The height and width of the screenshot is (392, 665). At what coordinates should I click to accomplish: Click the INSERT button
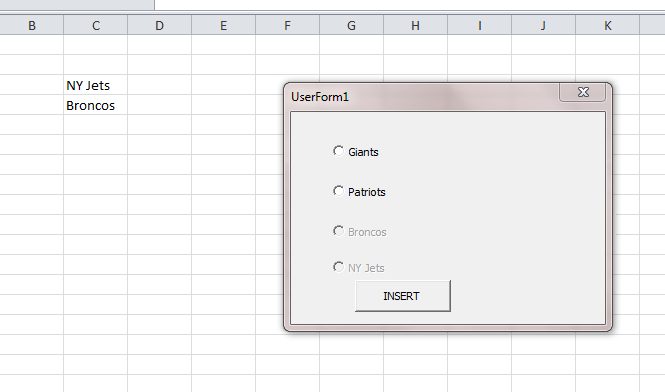click(402, 296)
